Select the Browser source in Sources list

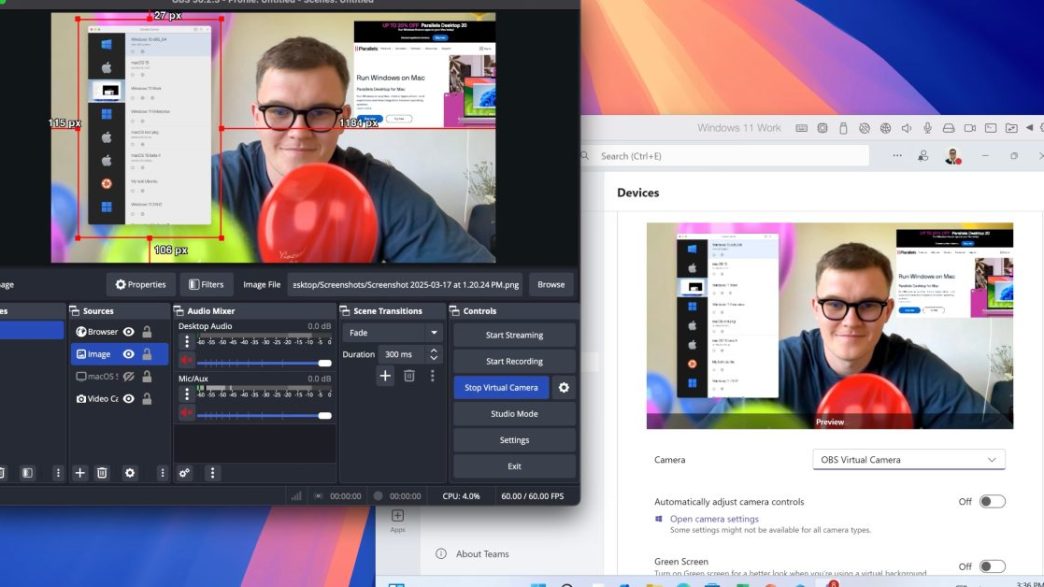[x=101, y=331]
